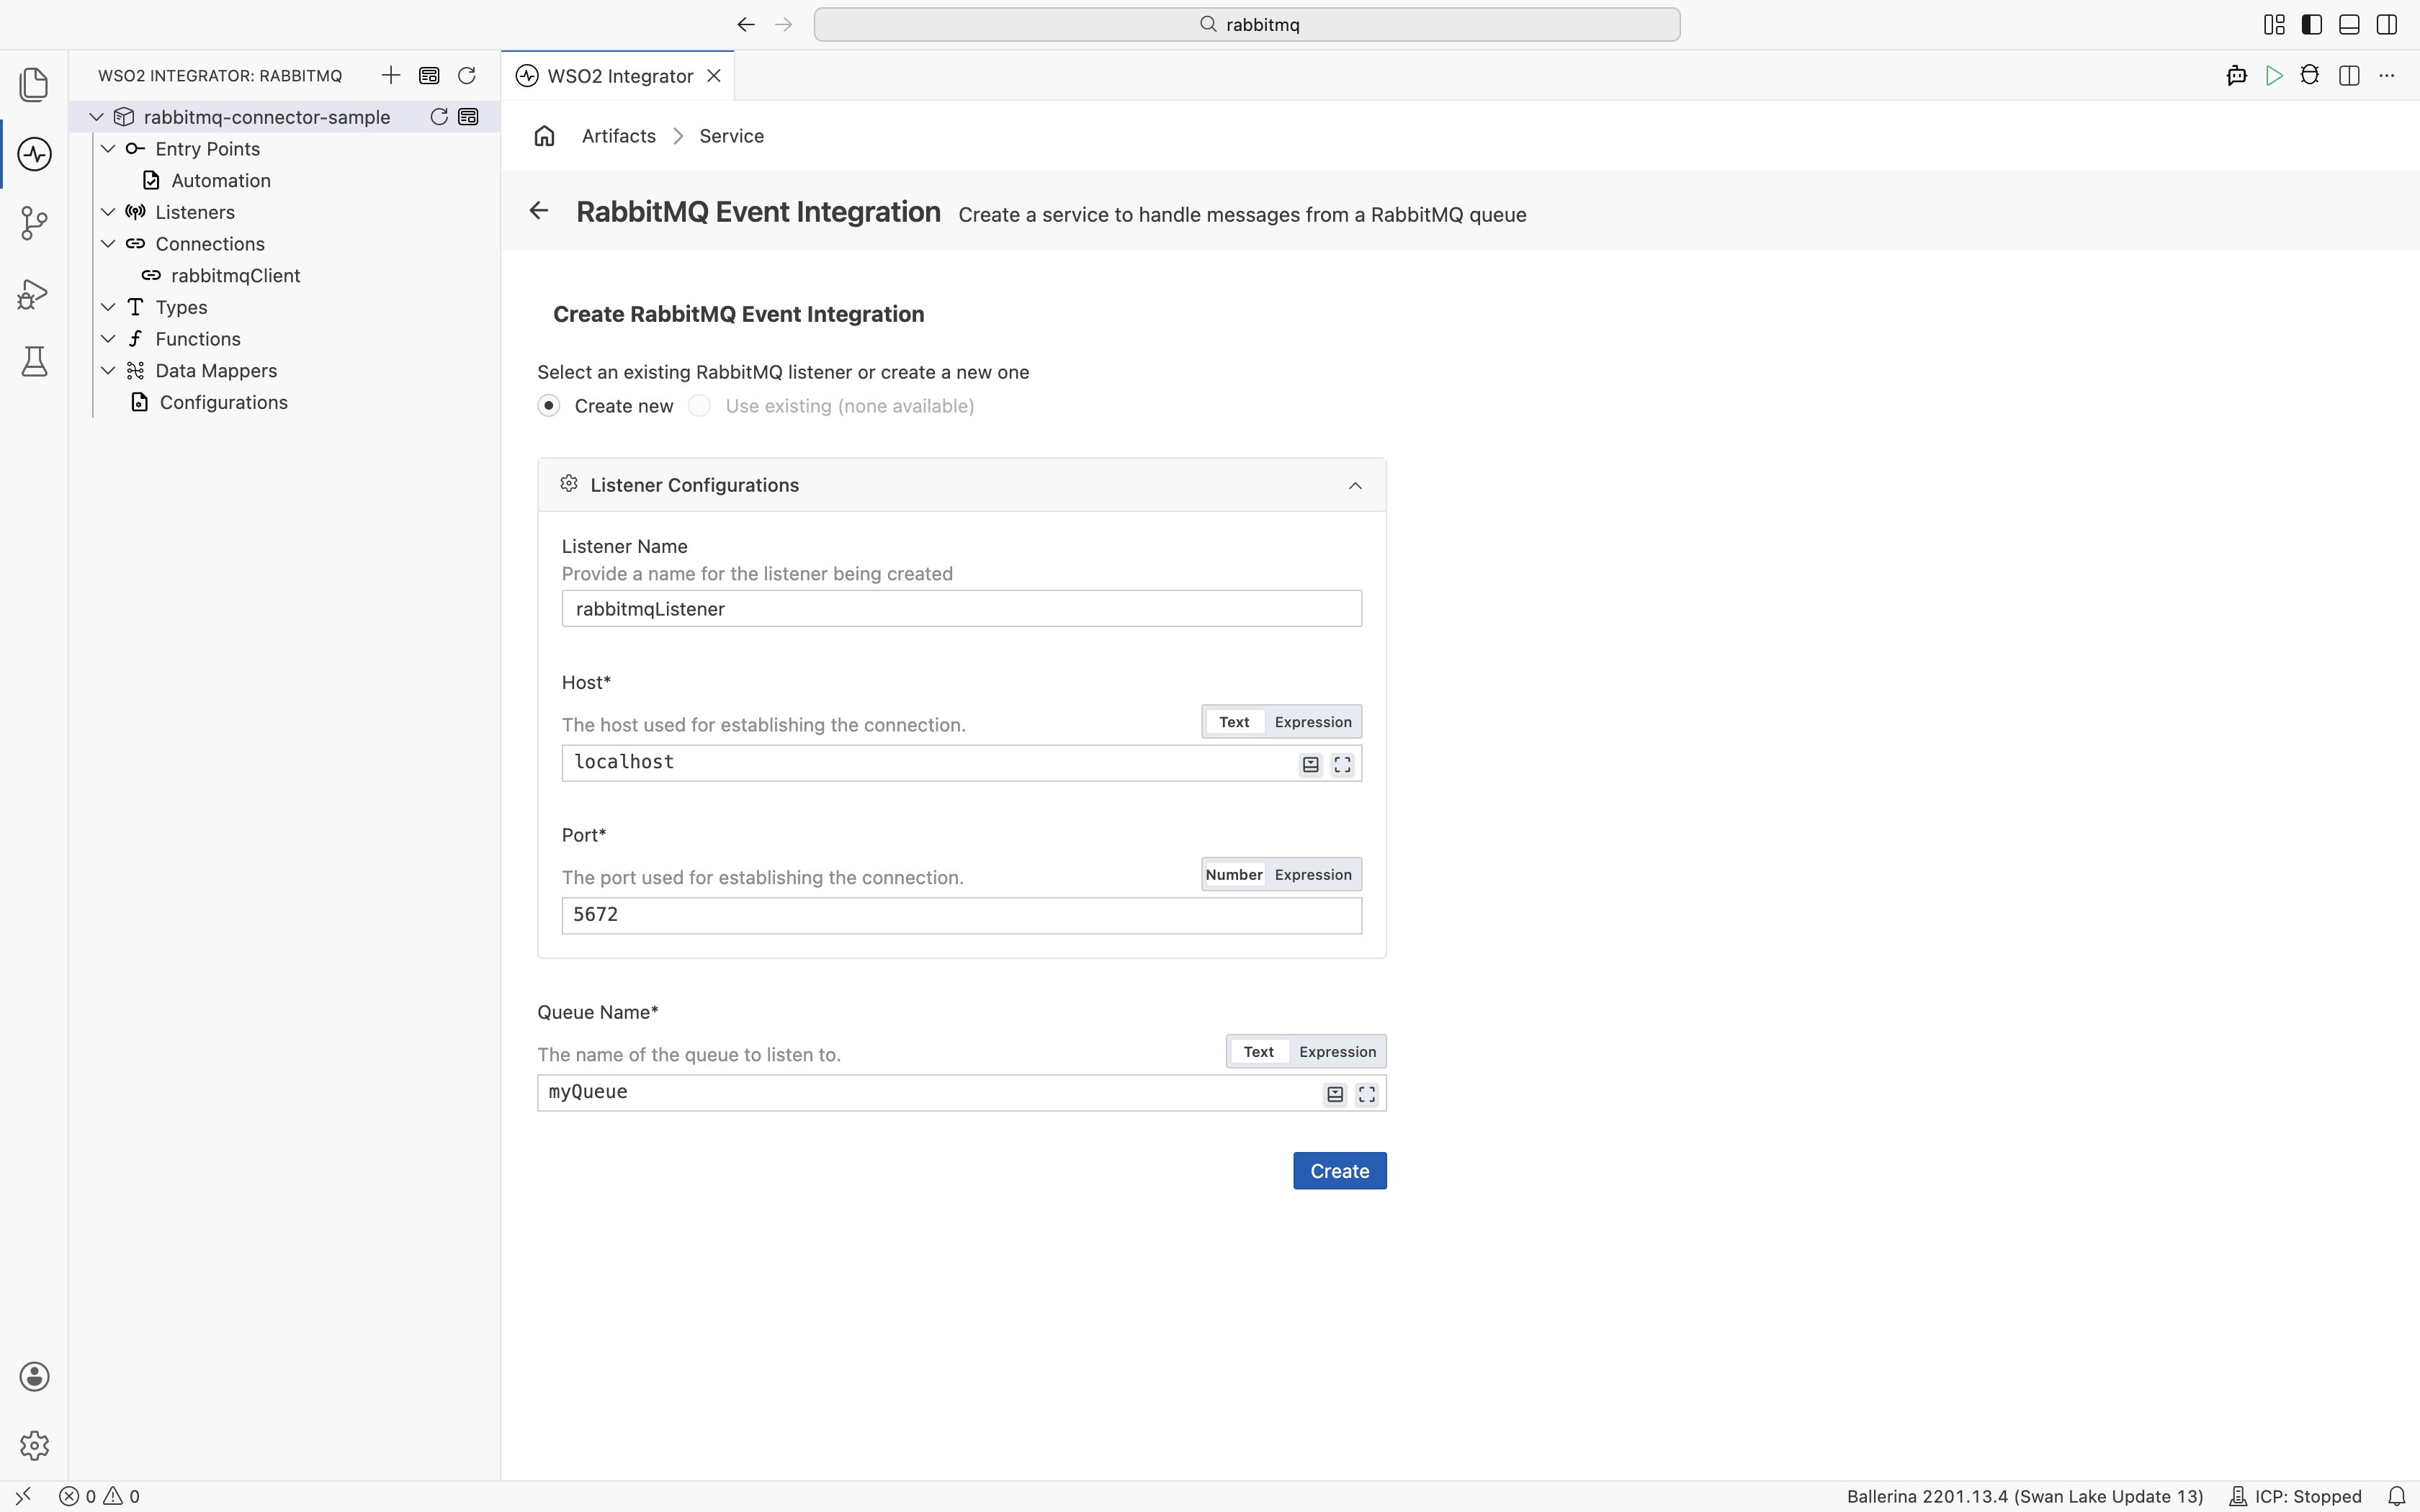This screenshot has height=1512, width=2420.
Task: Navigate forward with title bar arrow
Action: 784,24
